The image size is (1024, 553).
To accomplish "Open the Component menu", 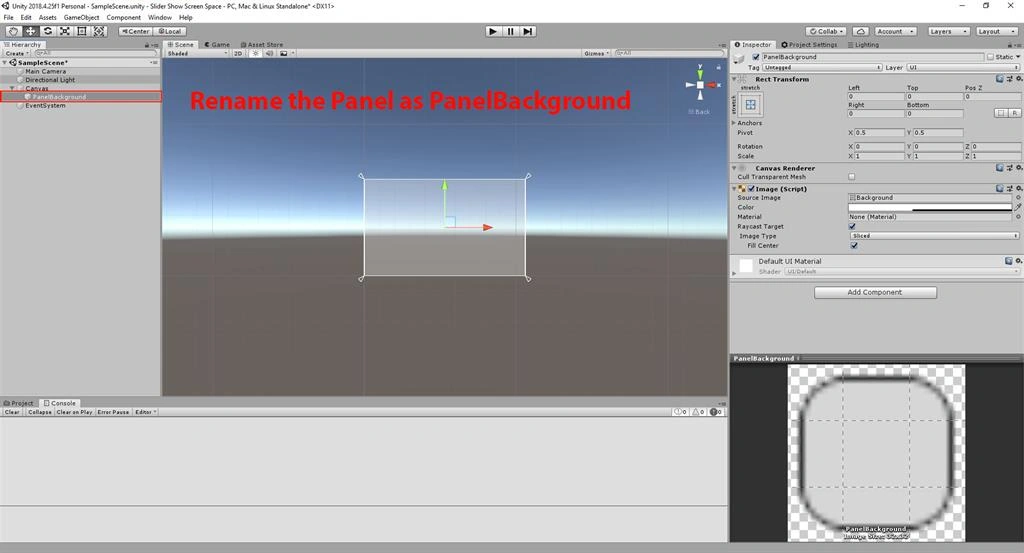I will click(x=123, y=18).
